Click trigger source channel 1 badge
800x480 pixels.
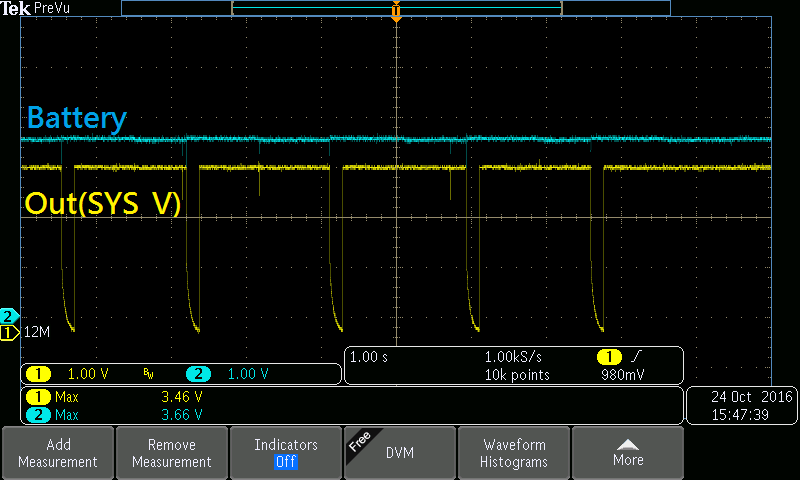(x=609, y=357)
